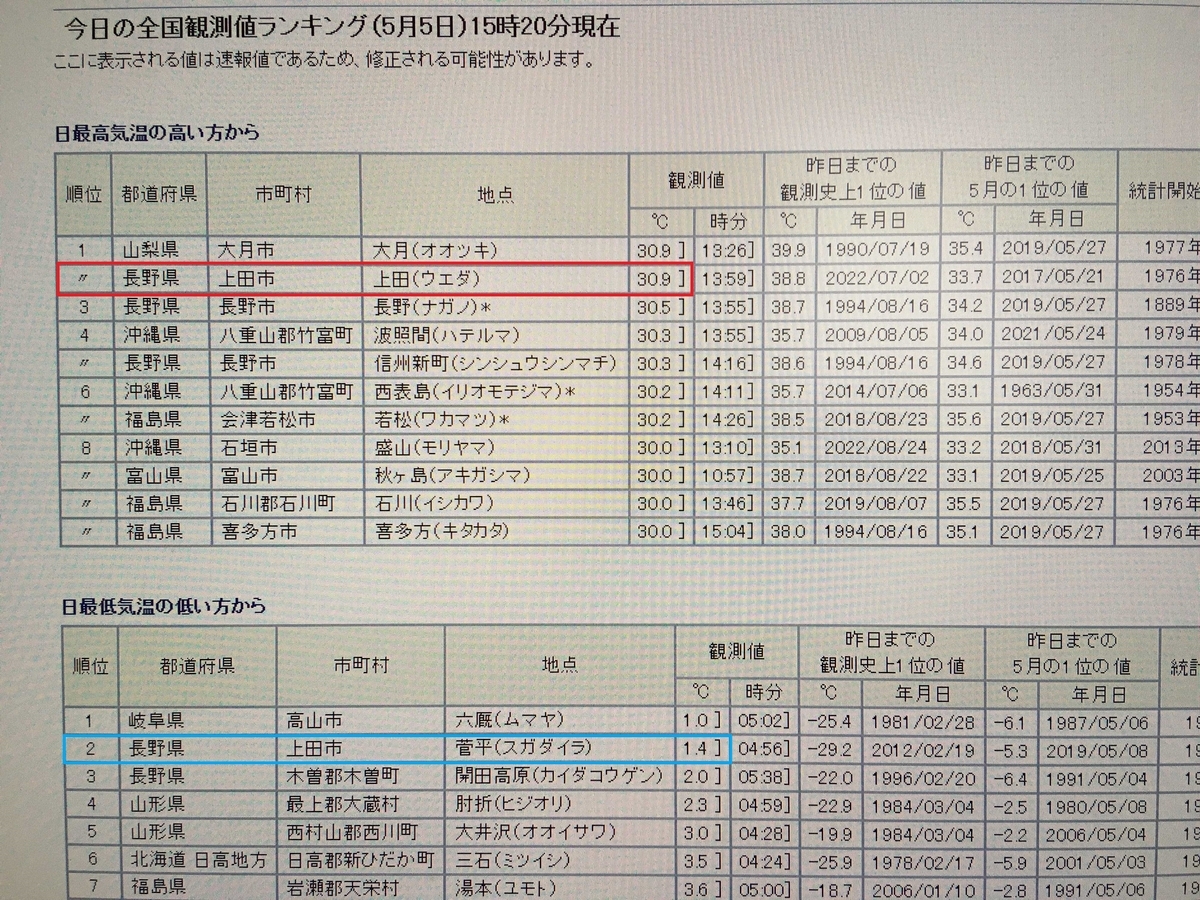Click the 山梨県 prefecture cell
The height and width of the screenshot is (900, 1200).
151,249
